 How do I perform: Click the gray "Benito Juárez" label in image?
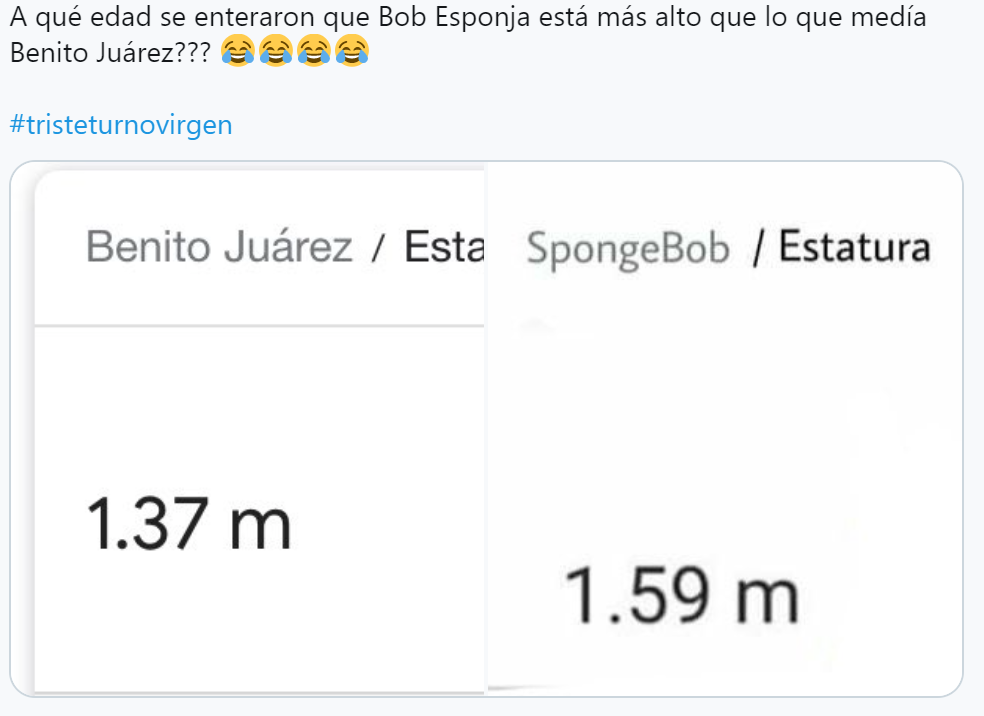[219, 246]
